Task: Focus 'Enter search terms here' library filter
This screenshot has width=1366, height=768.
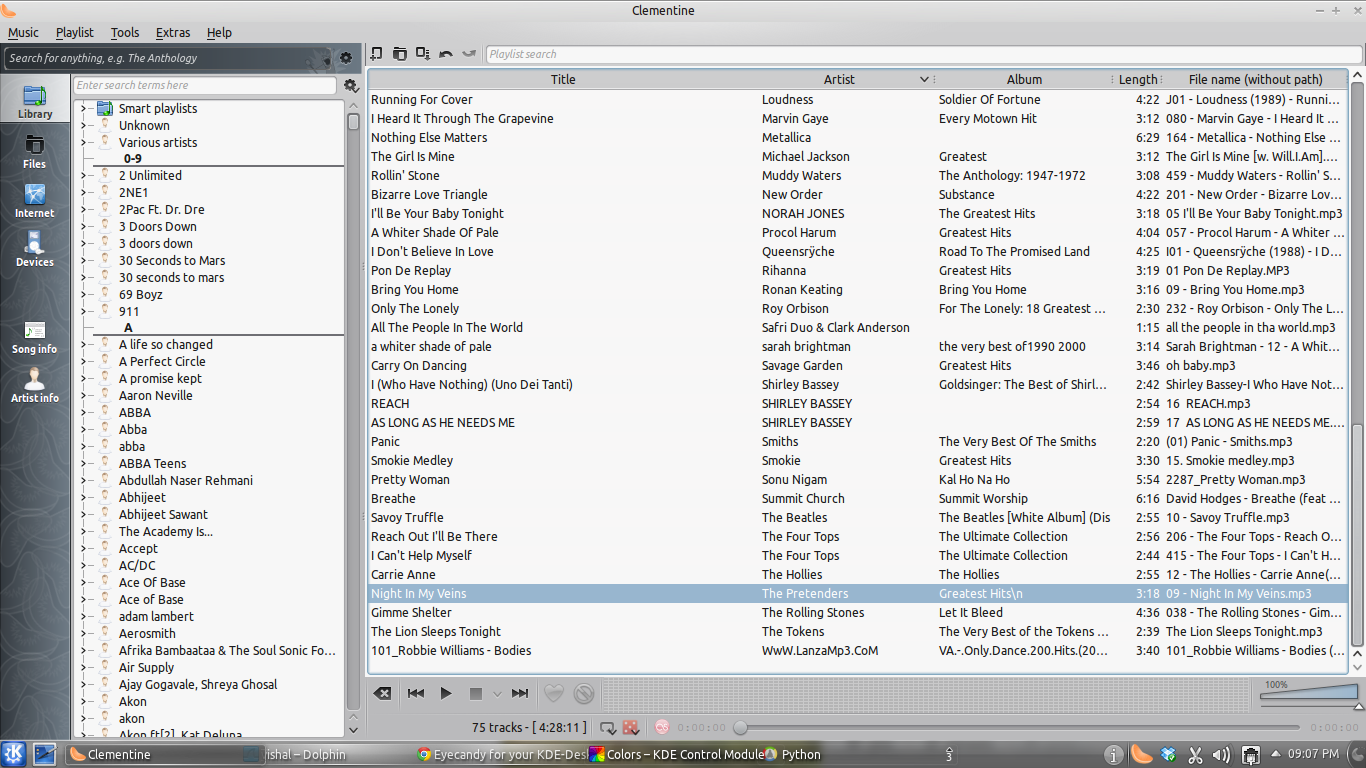Action: [205, 86]
